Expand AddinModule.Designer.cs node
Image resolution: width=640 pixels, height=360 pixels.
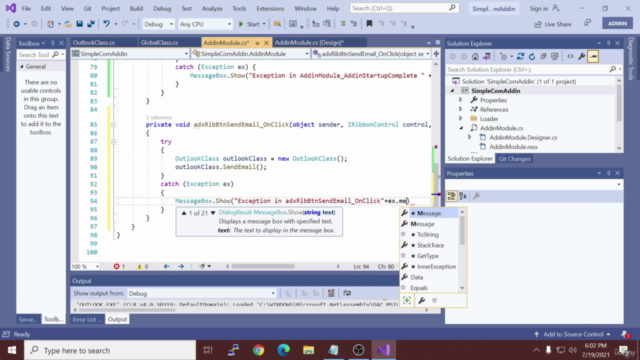469,138
